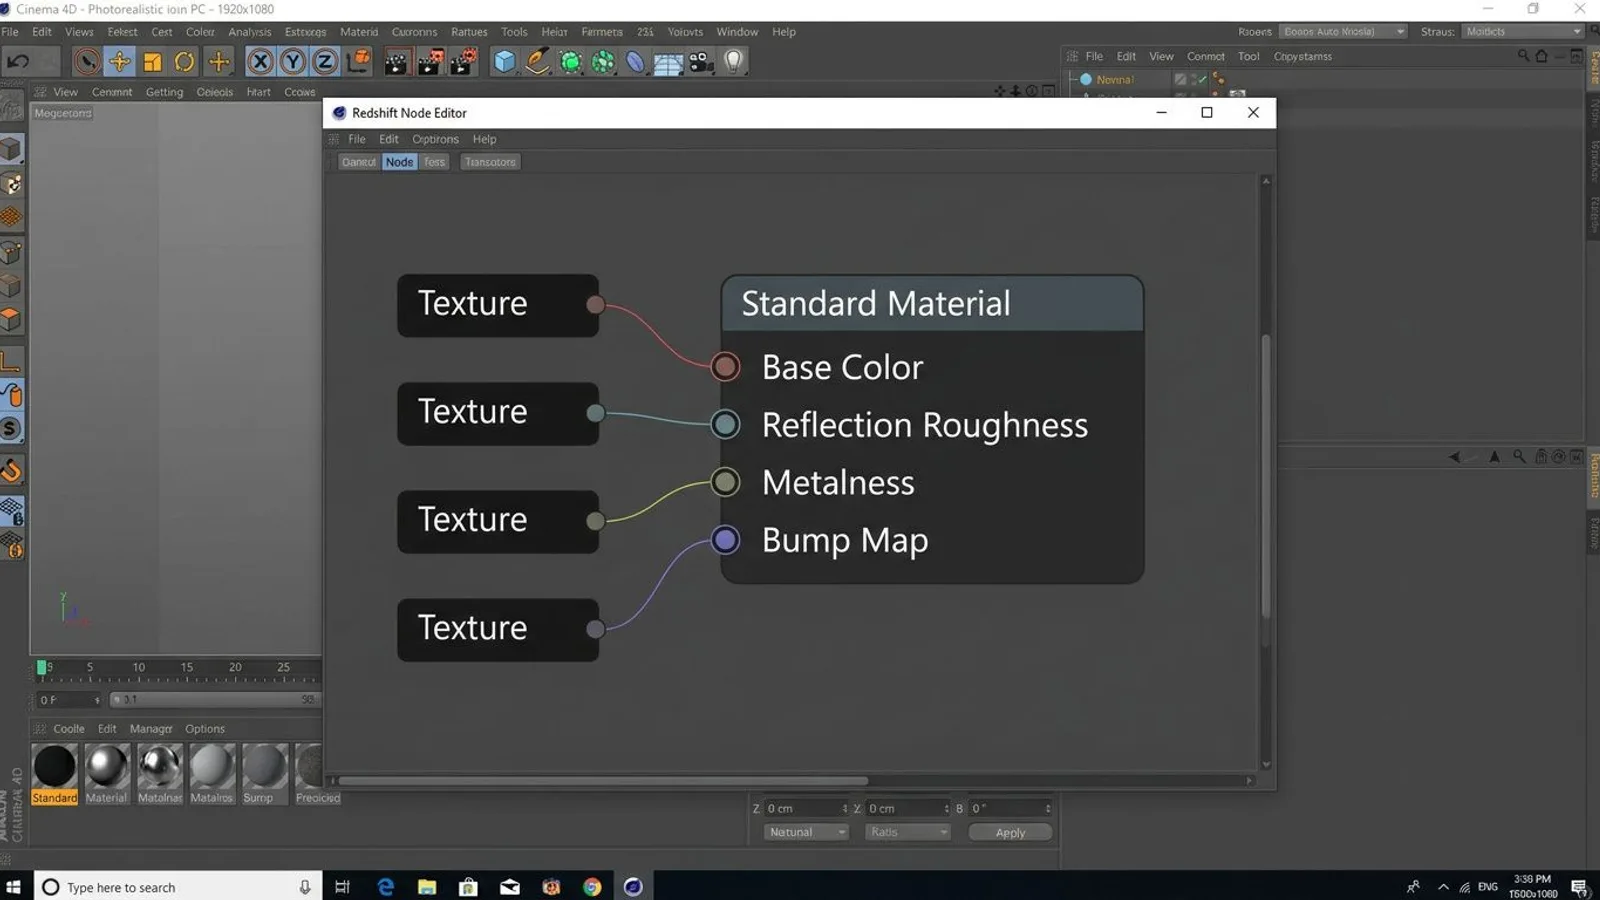Image resolution: width=1600 pixels, height=900 pixels.
Task: Select the Move tool in main toolbar
Action: point(119,62)
